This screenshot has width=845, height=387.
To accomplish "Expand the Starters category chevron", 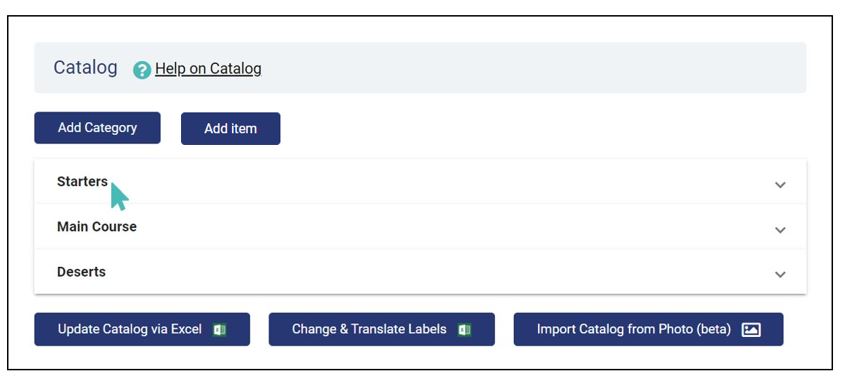I will [780, 185].
